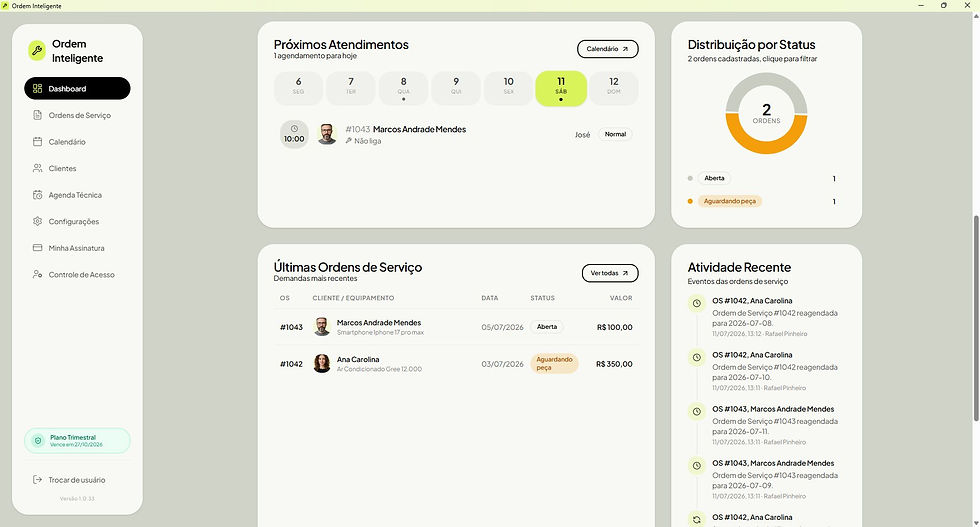This screenshot has width=980, height=527.
Task: Click the Calendário button arrow icon
Action: pyautogui.click(x=625, y=49)
